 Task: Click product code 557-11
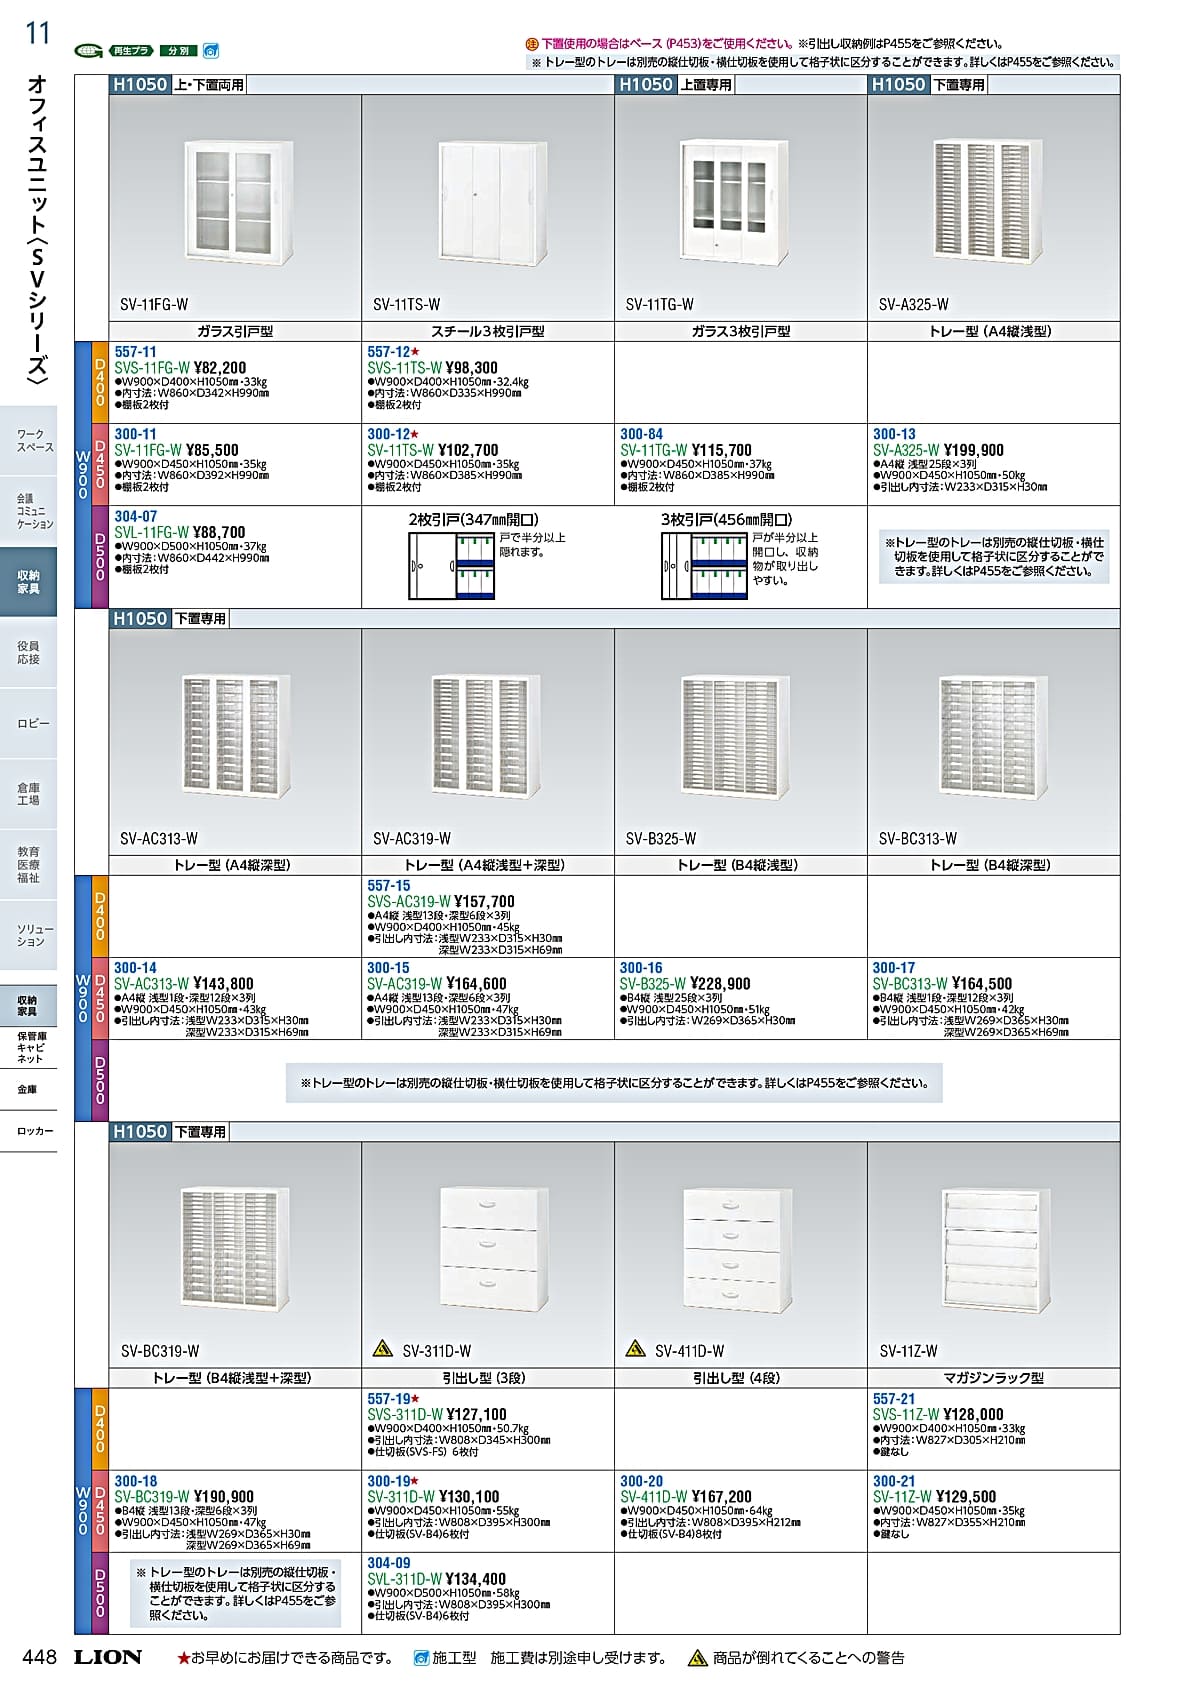tap(135, 352)
